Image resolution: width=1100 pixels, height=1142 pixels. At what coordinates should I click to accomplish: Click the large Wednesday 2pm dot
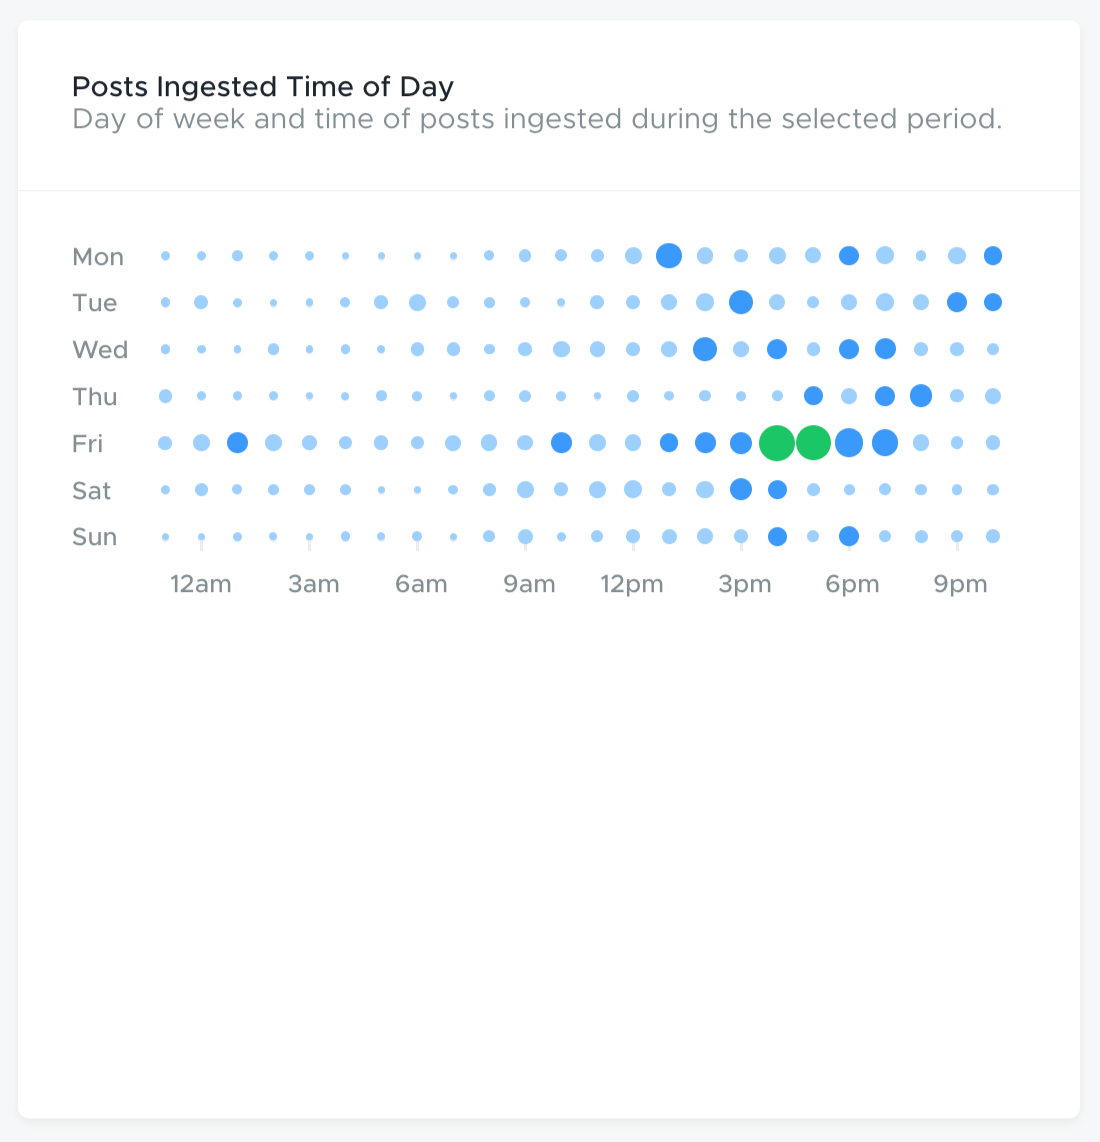[x=704, y=349]
